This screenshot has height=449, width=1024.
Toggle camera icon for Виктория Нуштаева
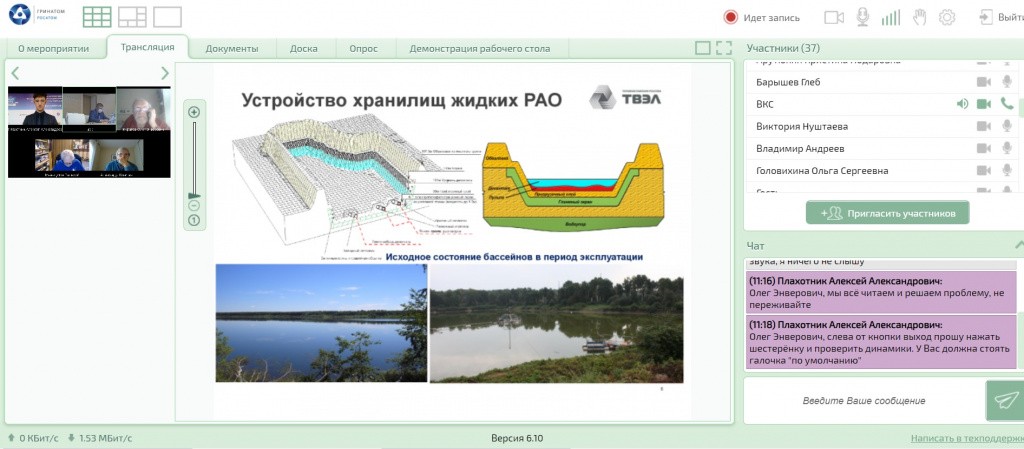(984, 126)
